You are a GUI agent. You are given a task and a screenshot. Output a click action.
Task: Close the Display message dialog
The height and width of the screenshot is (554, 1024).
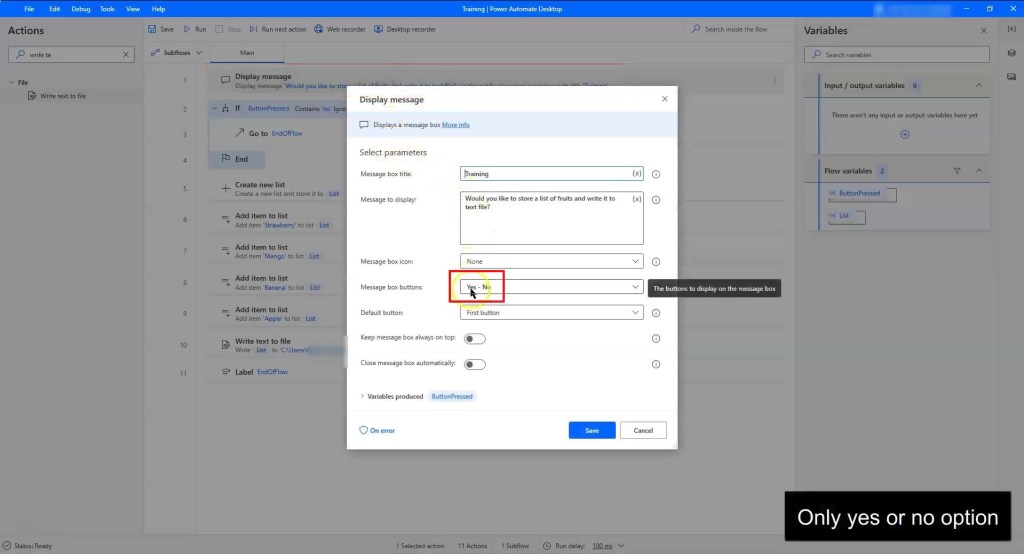(664, 99)
